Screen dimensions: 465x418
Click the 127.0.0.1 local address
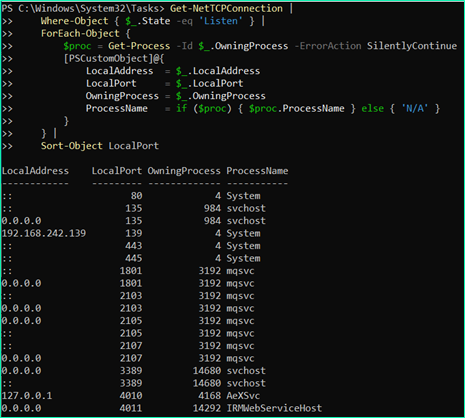pyautogui.click(x=27, y=396)
